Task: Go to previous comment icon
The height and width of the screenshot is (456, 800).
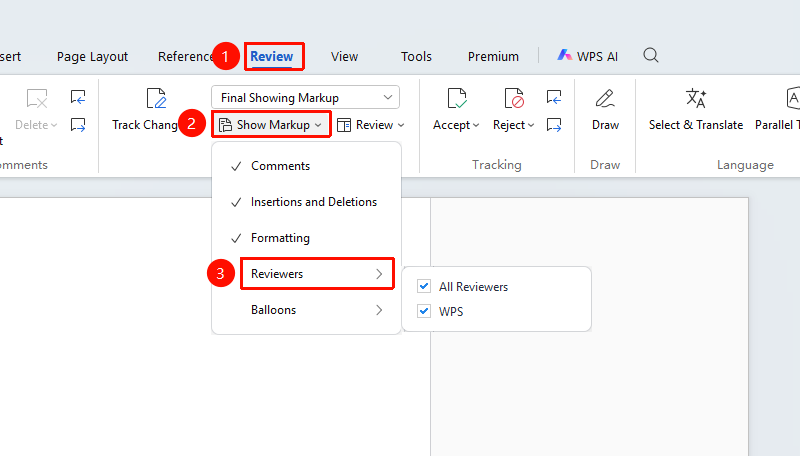Action: (x=78, y=97)
